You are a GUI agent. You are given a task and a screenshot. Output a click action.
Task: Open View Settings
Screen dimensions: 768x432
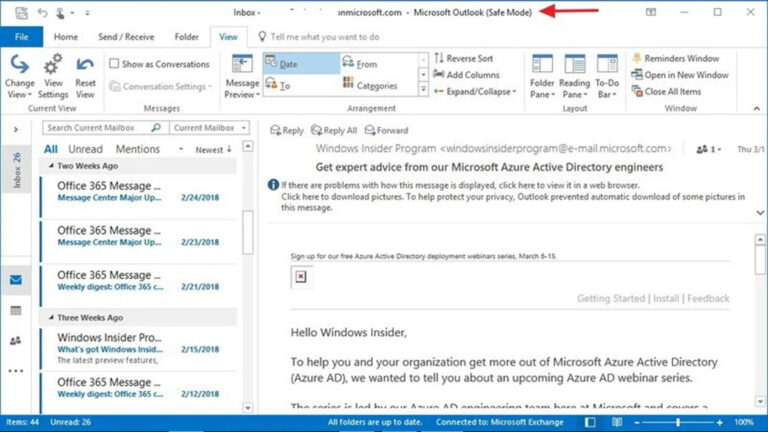[53, 76]
